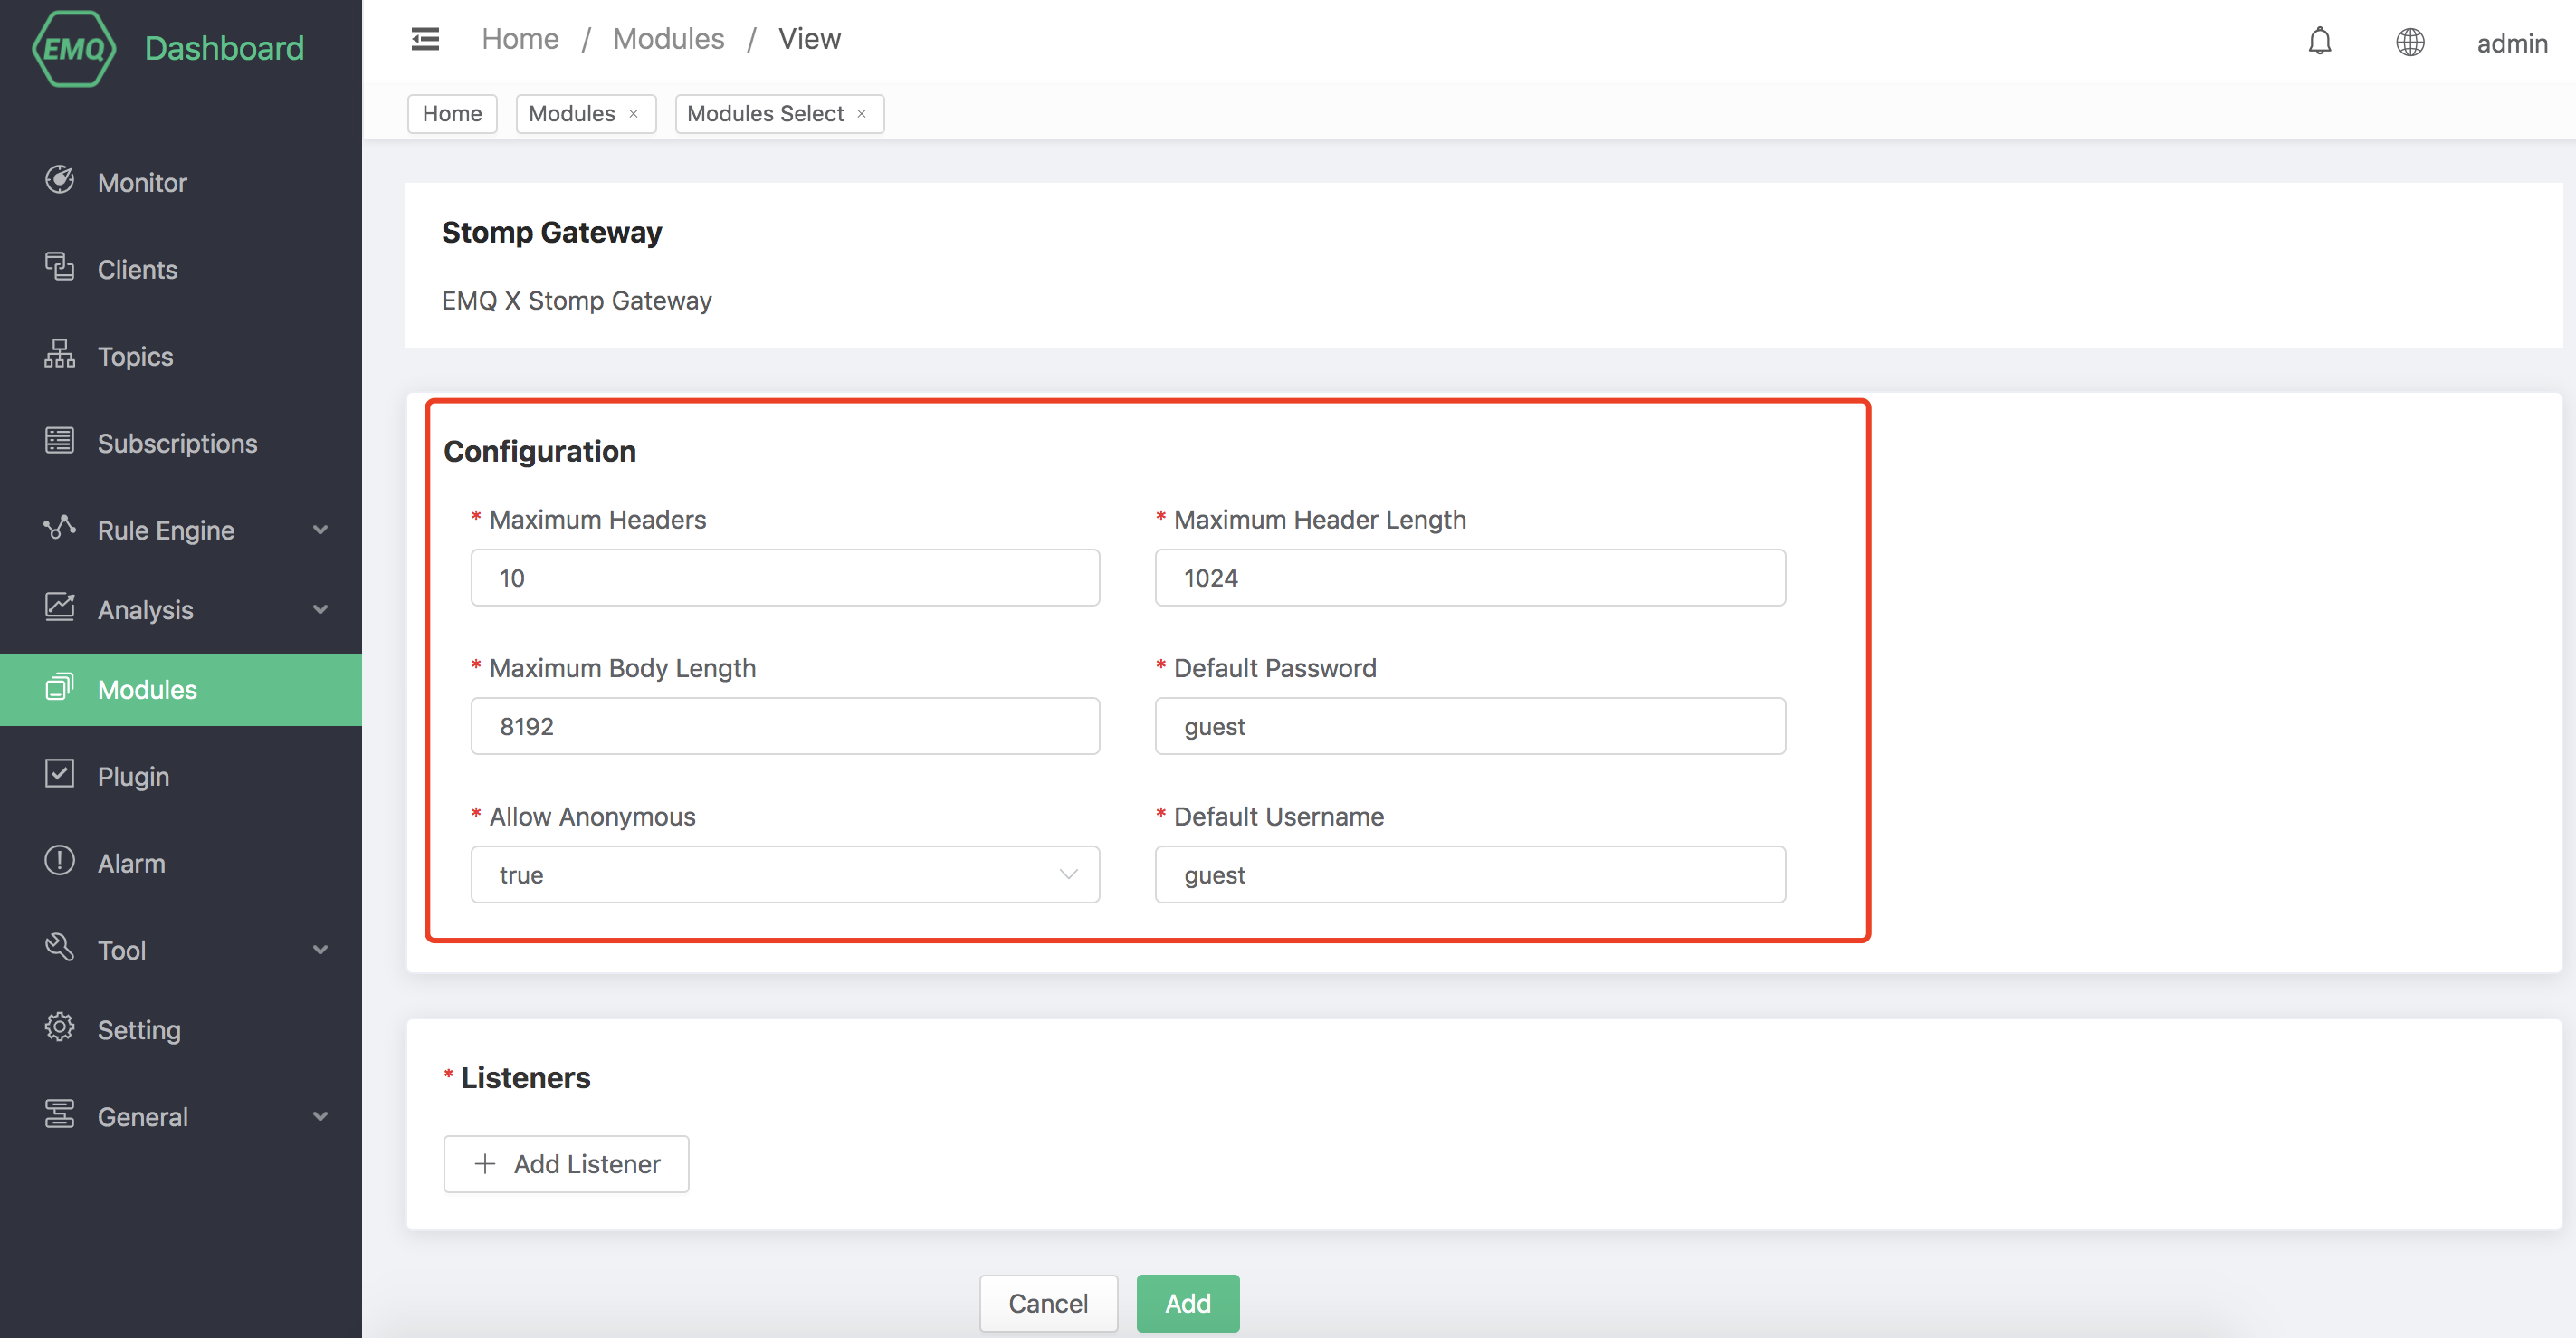Click the Setting gear icon

point(59,1027)
